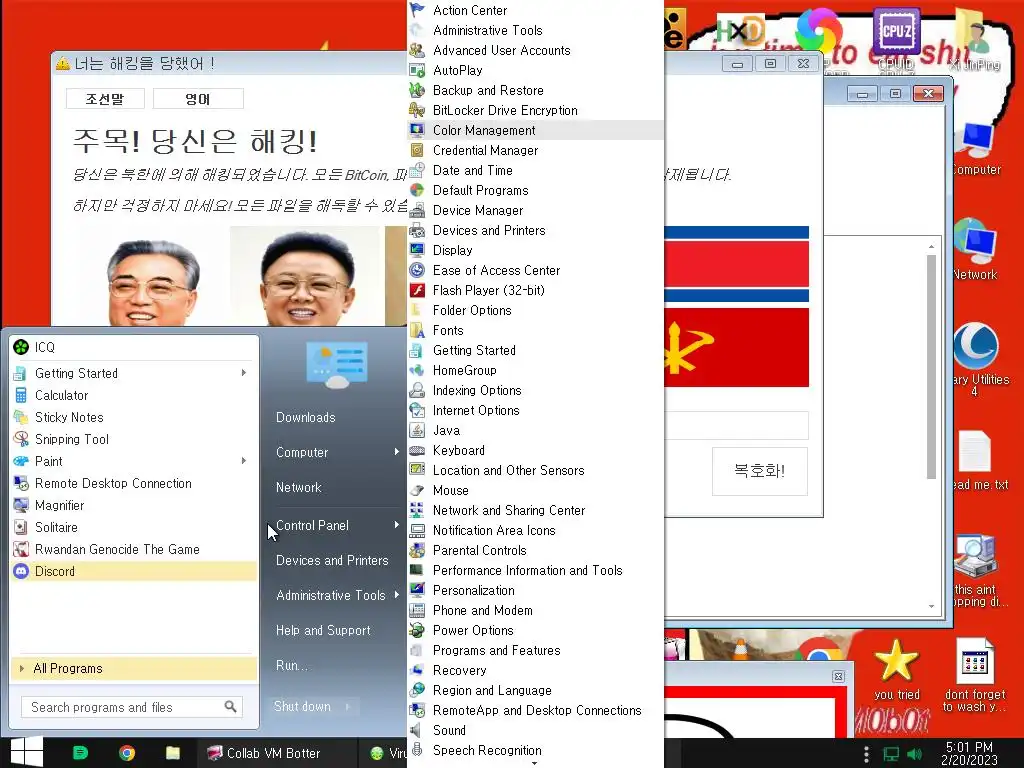
Task: Click the 조선말 language button
Action: 104,99
